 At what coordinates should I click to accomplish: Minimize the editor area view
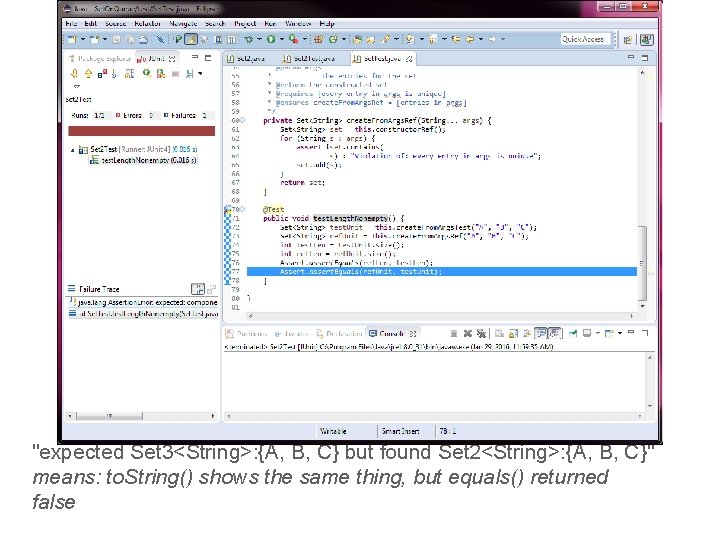point(631,57)
